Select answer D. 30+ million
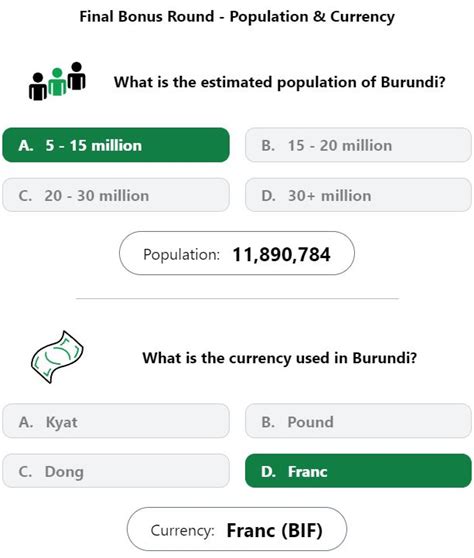The image size is (474, 558). tap(358, 195)
